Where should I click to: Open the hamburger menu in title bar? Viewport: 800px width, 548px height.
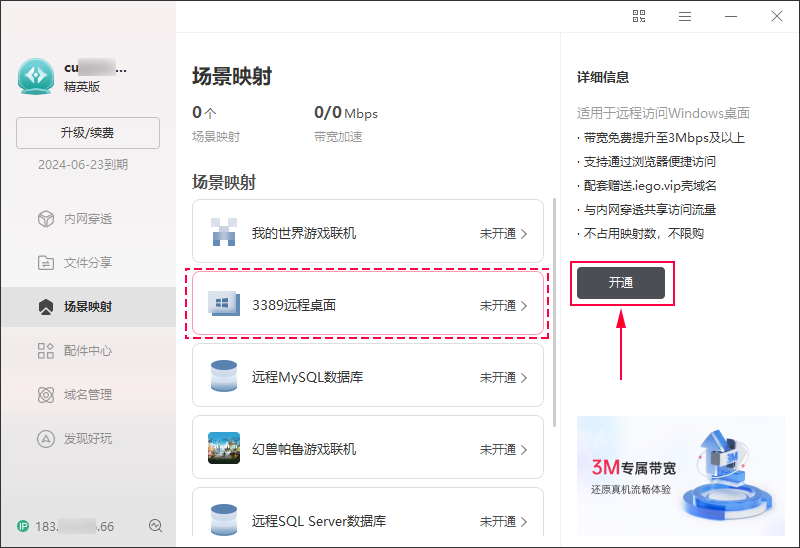pos(685,16)
